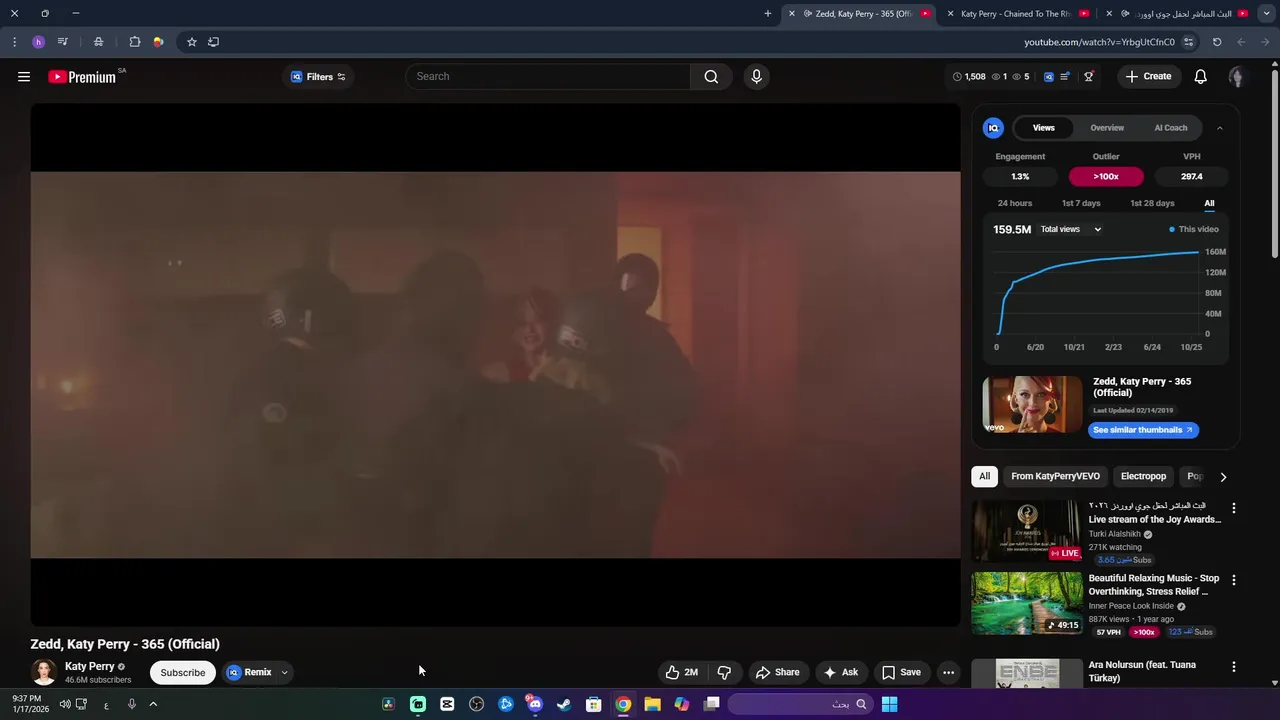Dislike the video
This screenshot has width=1280, height=720.
[725, 673]
